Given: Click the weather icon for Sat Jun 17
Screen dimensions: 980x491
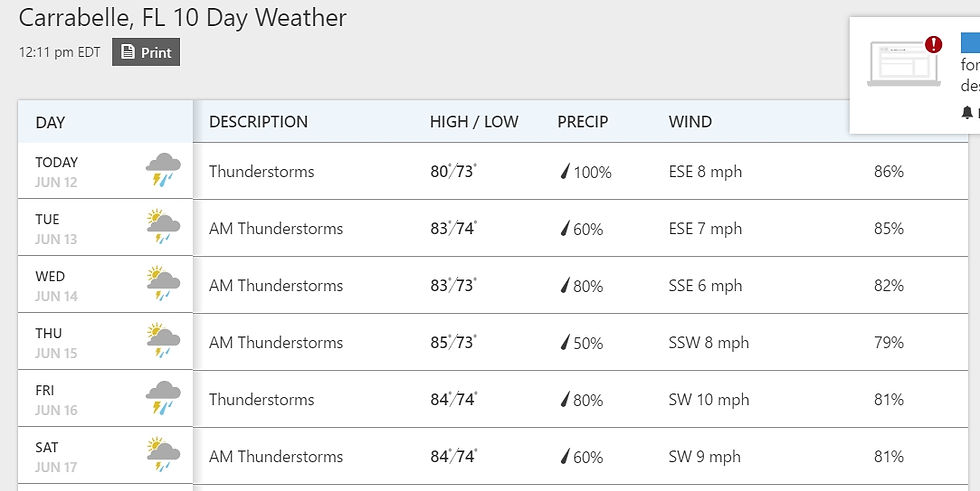Looking at the screenshot, I should [163, 455].
